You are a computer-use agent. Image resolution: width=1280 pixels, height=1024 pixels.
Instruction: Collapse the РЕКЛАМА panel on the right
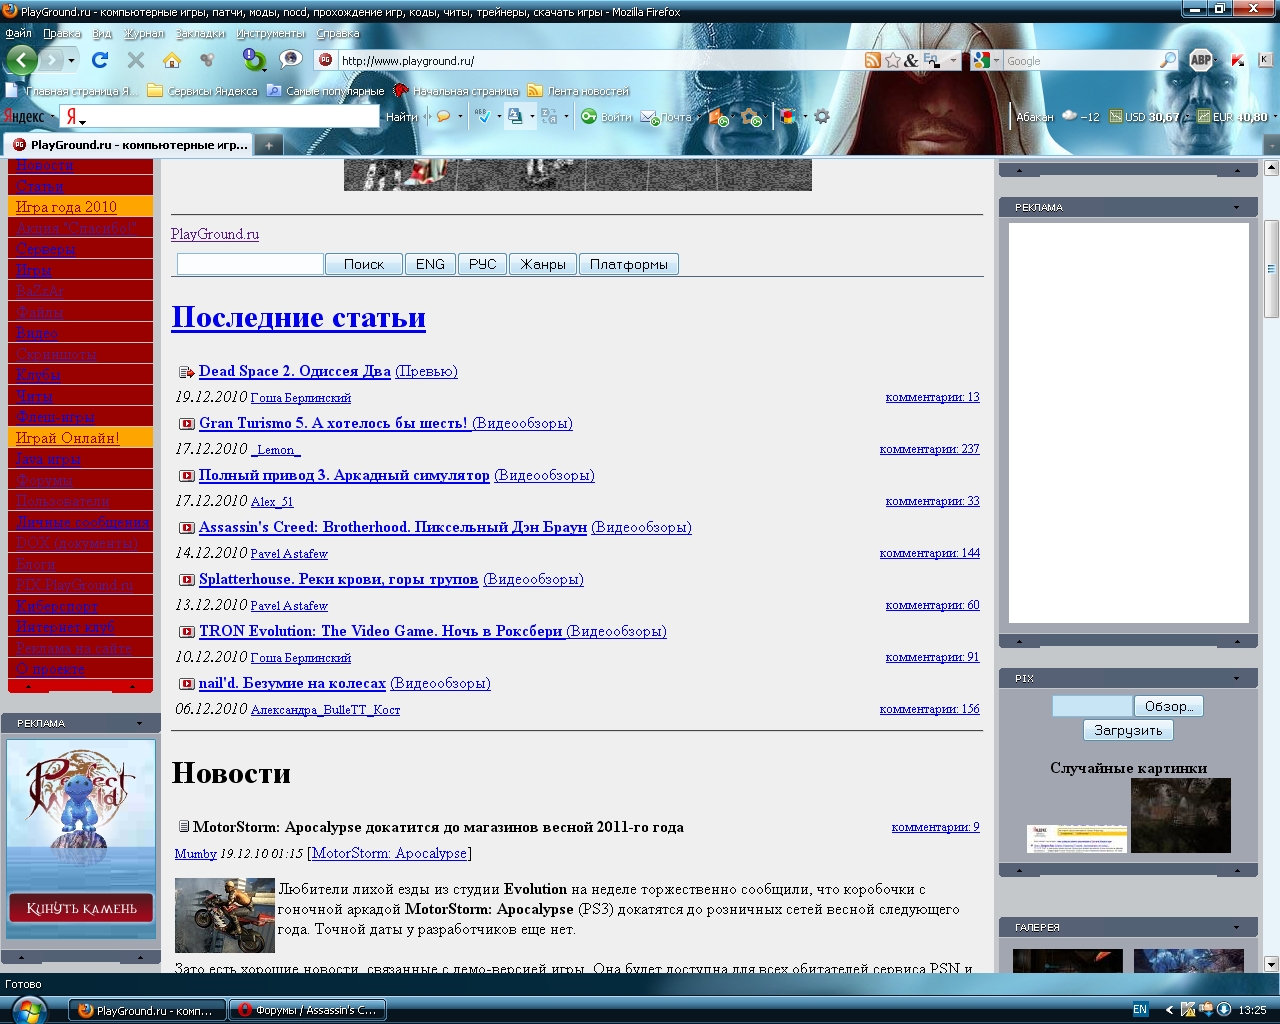[x=1236, y=208]
